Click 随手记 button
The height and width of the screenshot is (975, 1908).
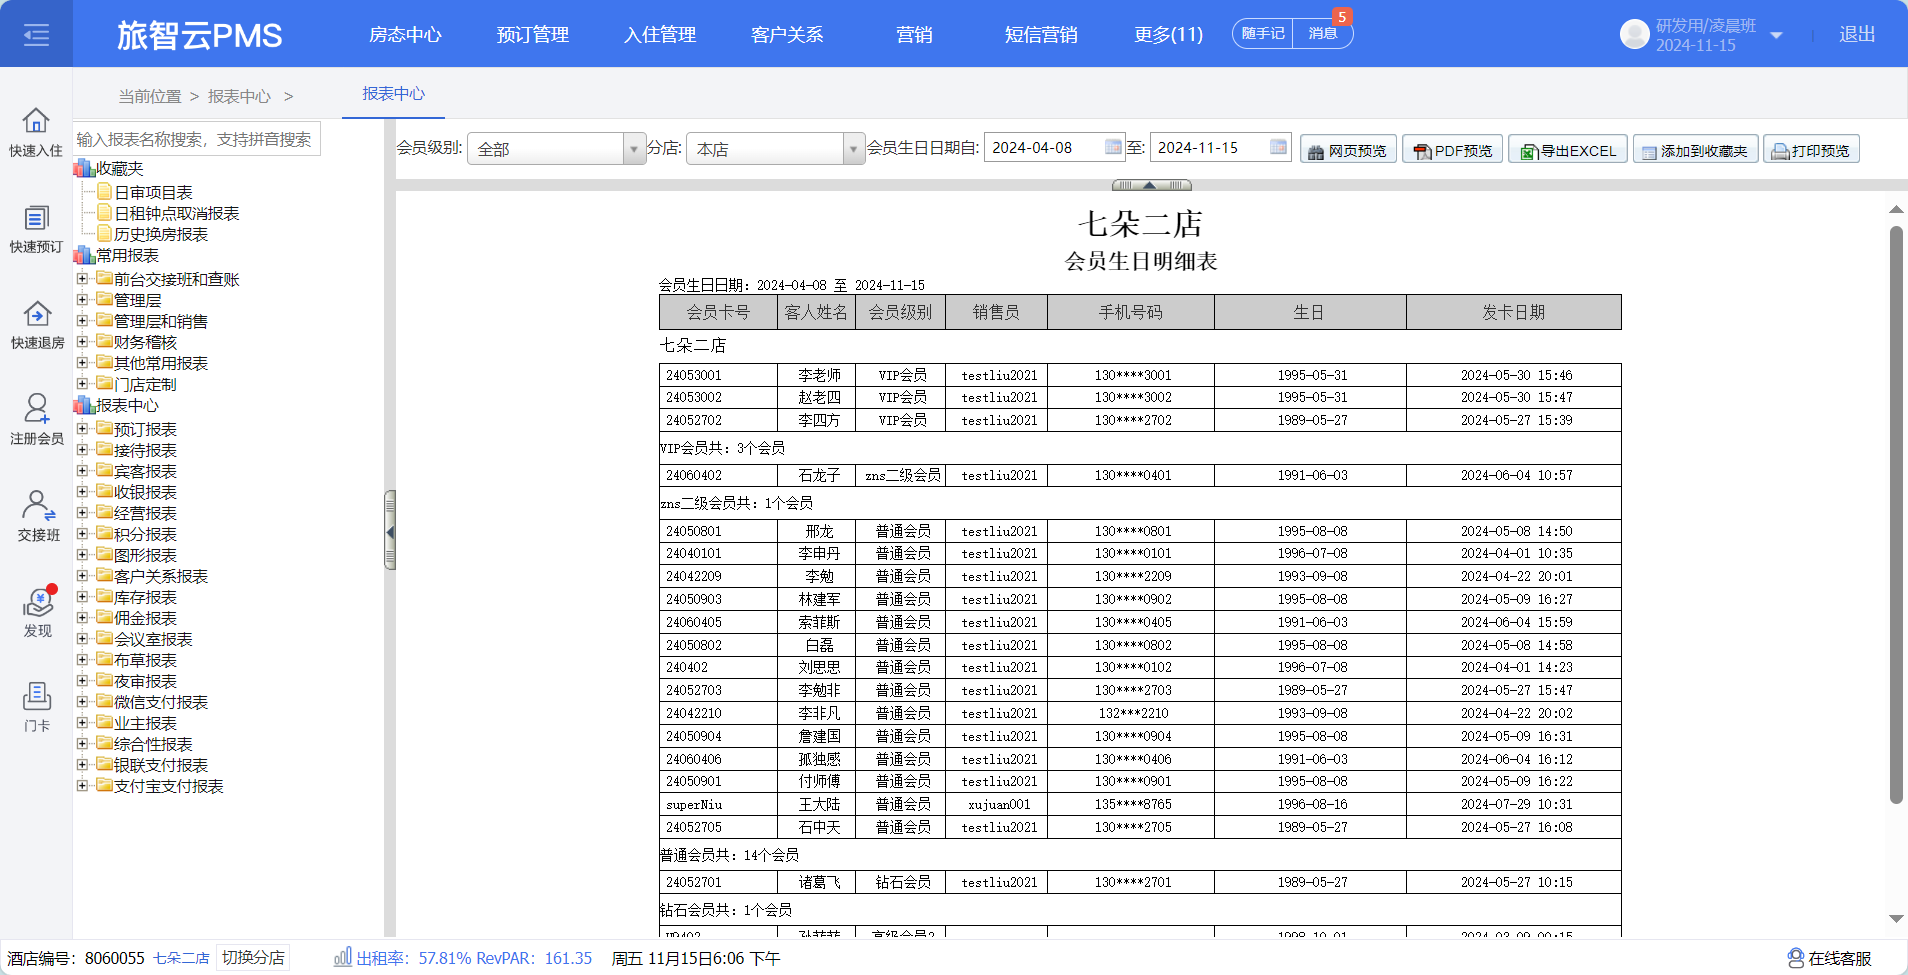[1263, 34]
